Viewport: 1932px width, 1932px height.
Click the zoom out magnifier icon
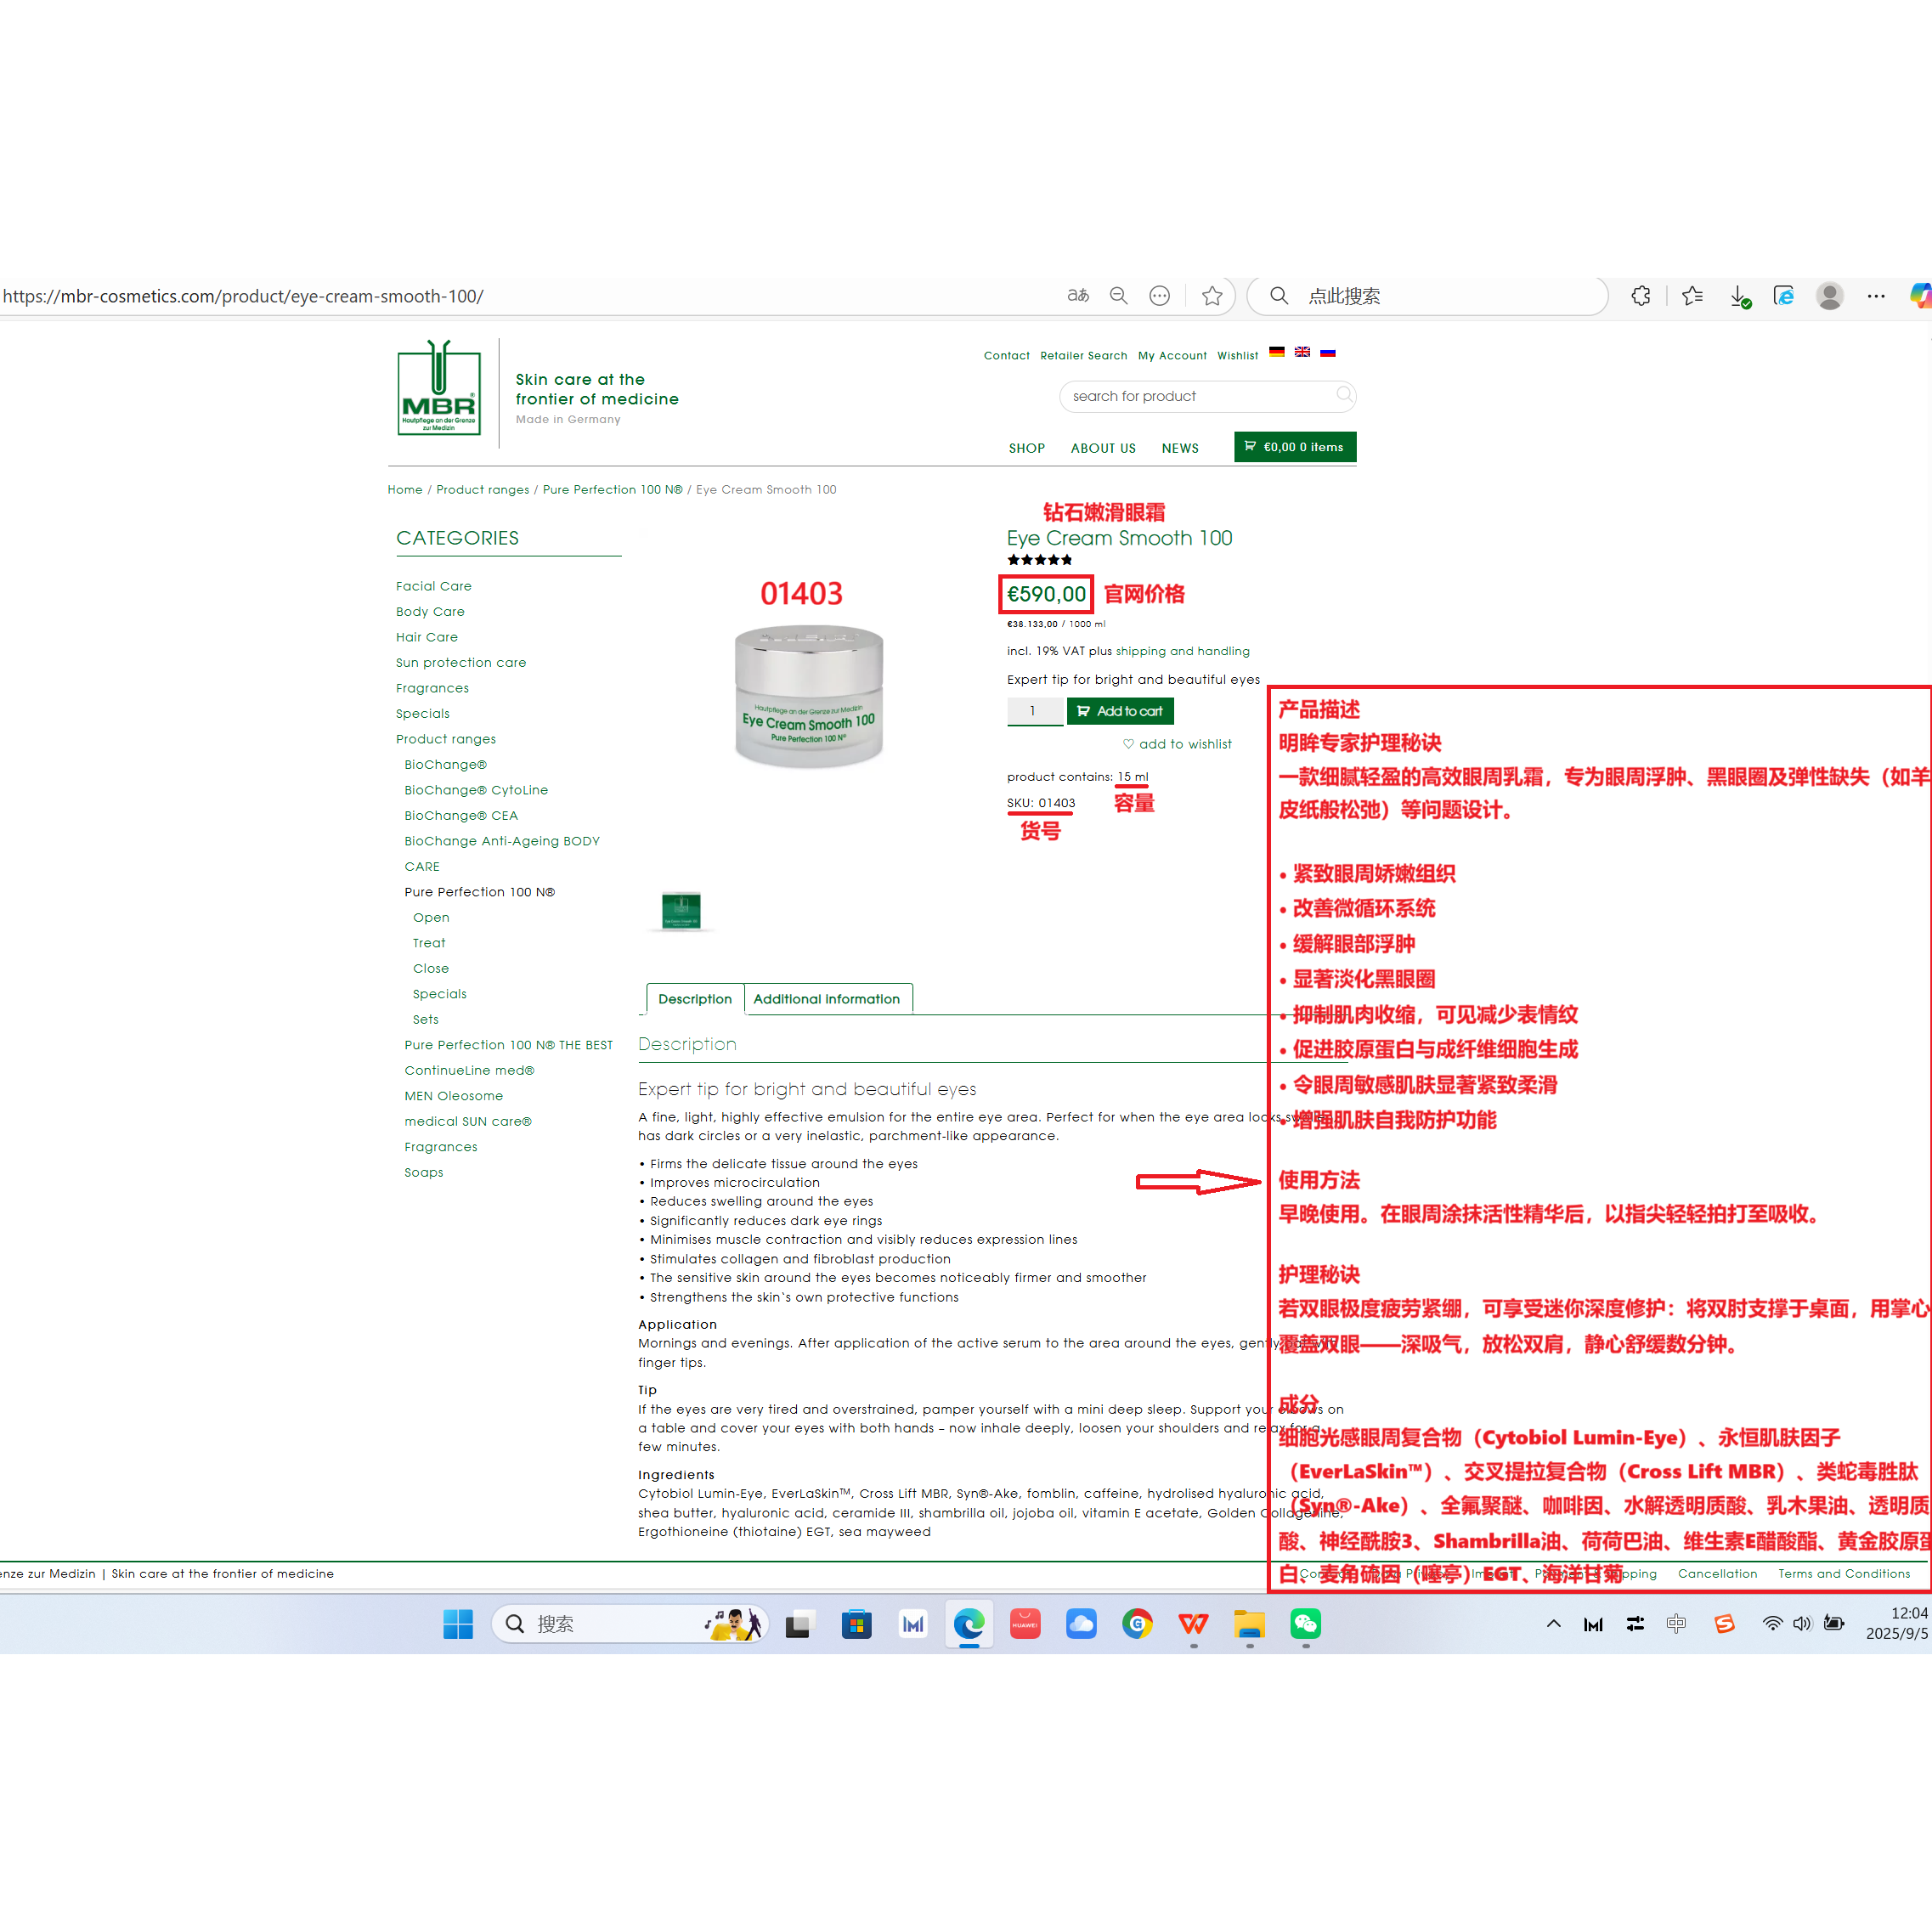pyautogui.click(x=1118, y=296)
